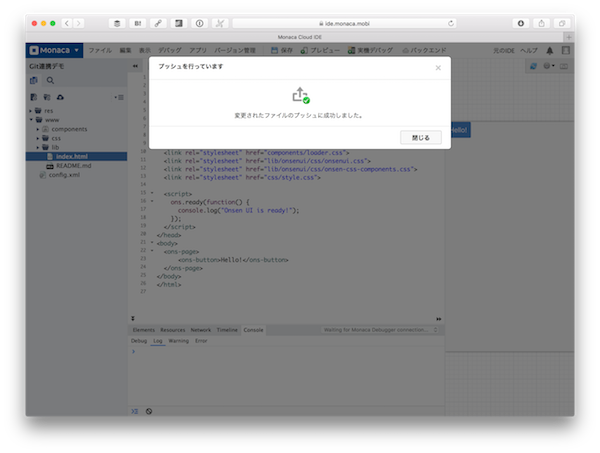The height and width of the screenshot is (453, 600).
Task: Open the デバッグ menu
Action: pyautogui.click(x=170, y=51)
